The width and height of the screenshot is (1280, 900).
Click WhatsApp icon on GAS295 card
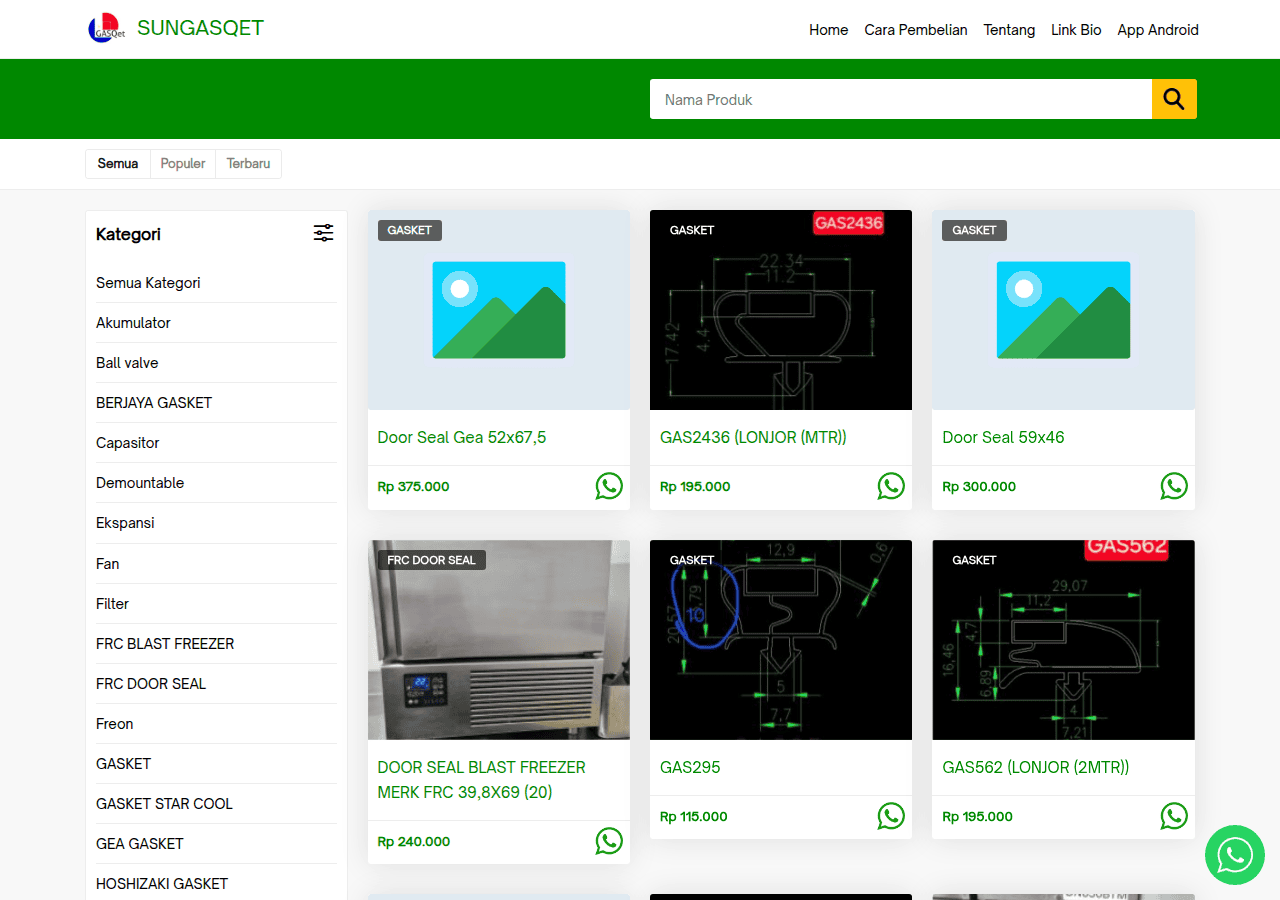click(891, 816)
